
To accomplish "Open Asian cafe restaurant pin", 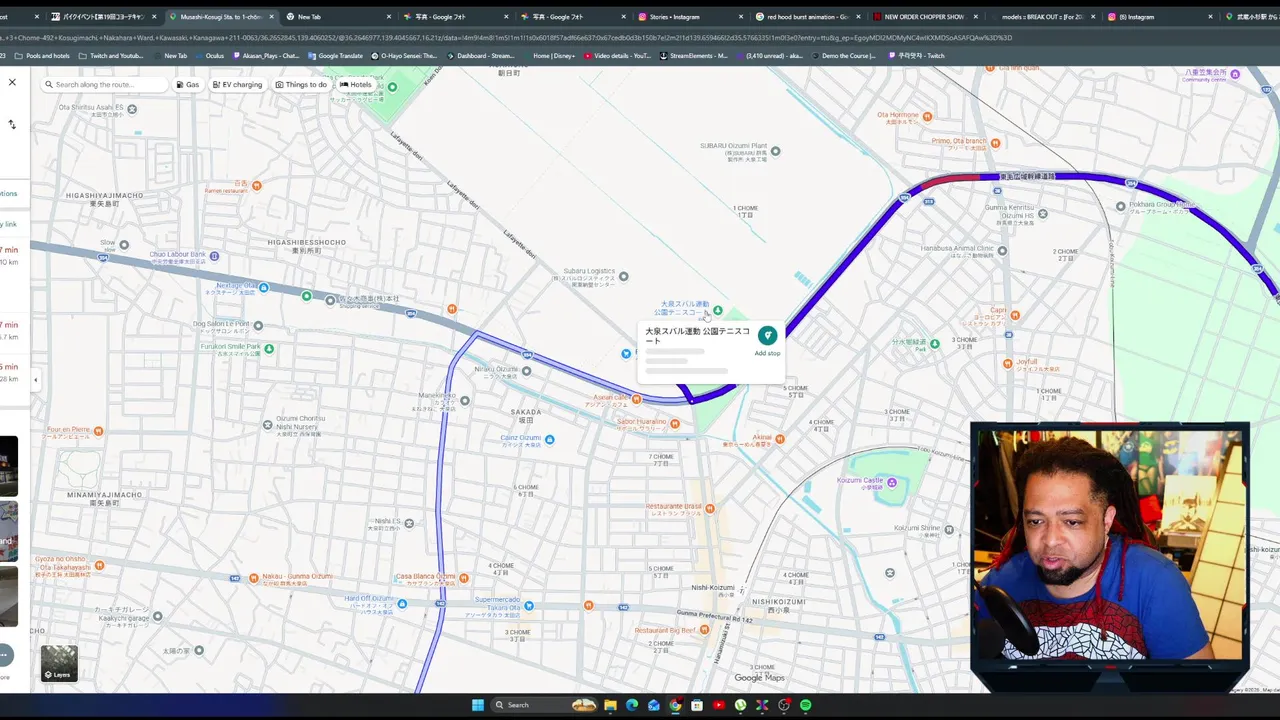I will point(636,398).
